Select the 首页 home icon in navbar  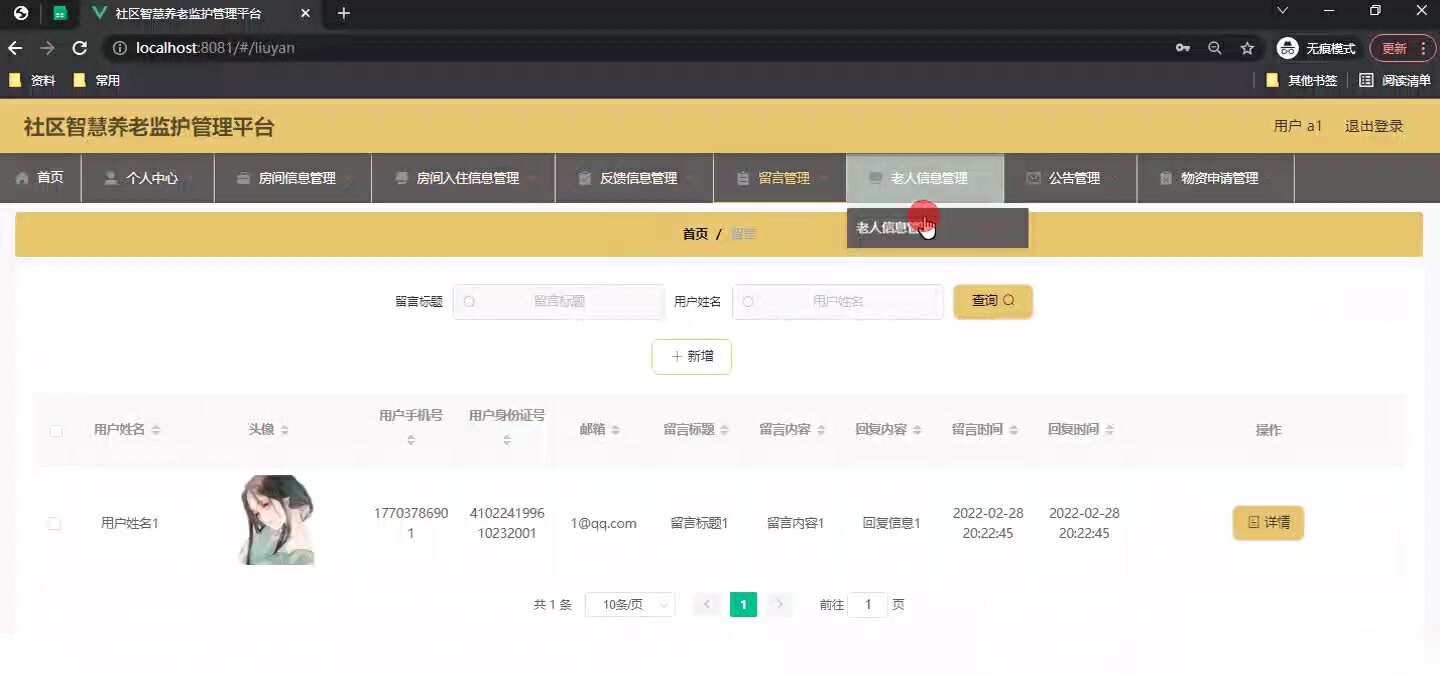(23, 177)
